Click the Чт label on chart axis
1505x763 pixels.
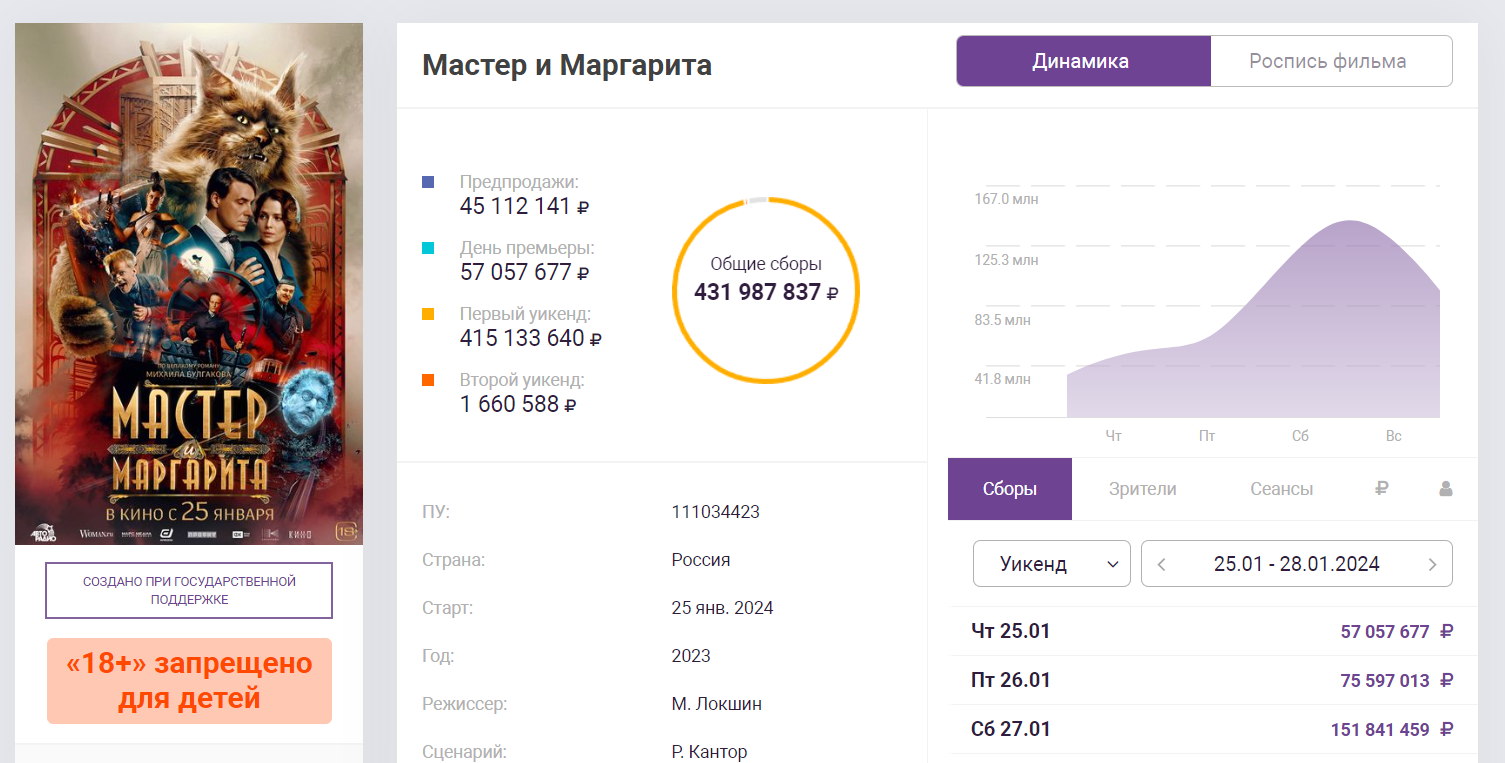pos(1114,436)
